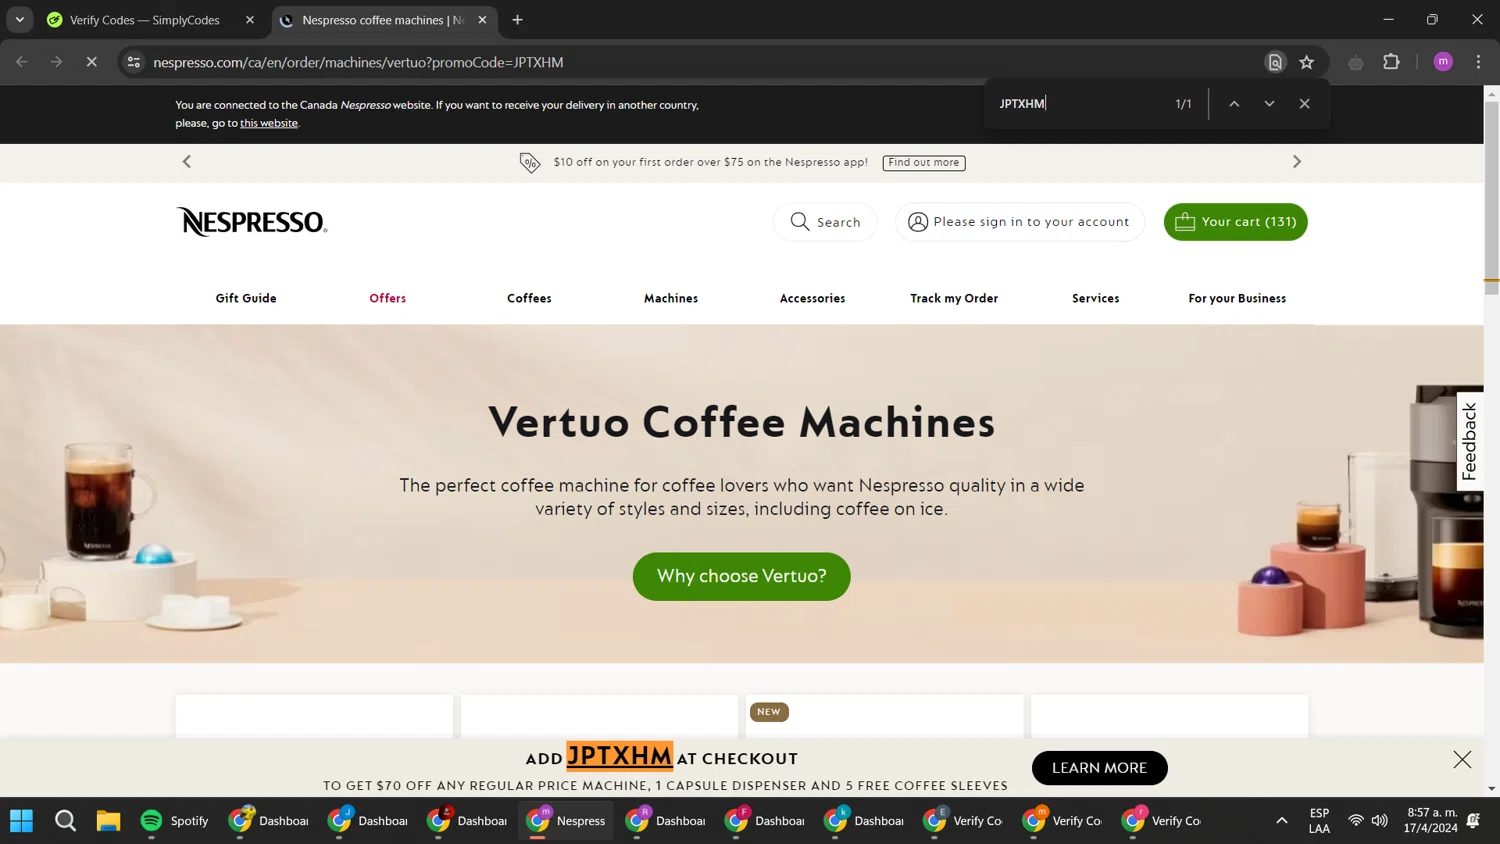Viewport: 1500px width, 844px height.
Task: Open the Services menu
Action: (1095, 298)
